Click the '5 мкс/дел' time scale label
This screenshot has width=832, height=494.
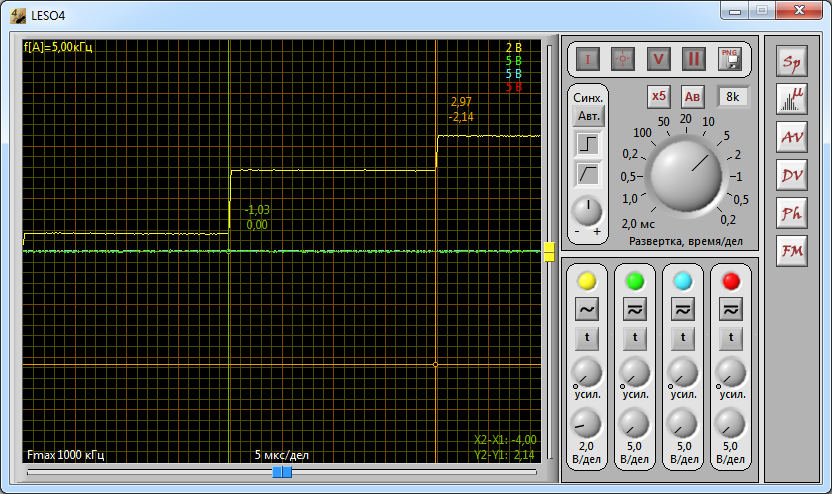pos(281,455)
